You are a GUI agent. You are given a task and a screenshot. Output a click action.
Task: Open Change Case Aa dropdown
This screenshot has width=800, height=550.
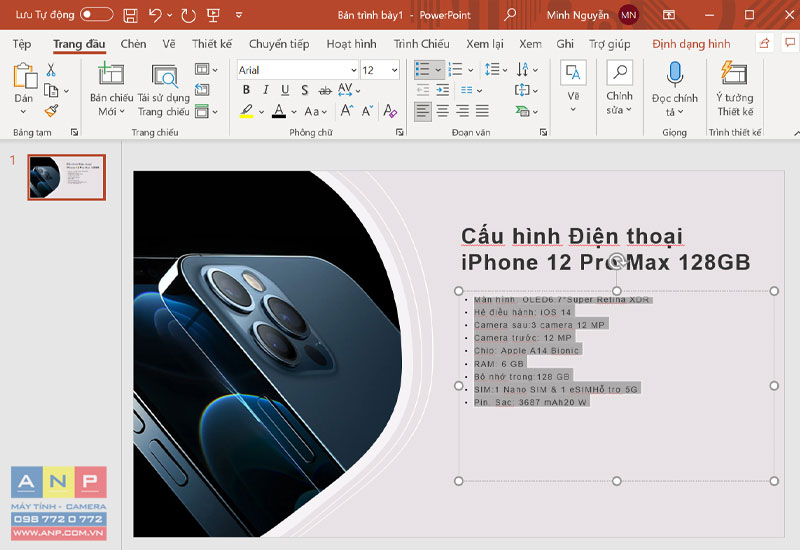[315, 111]
